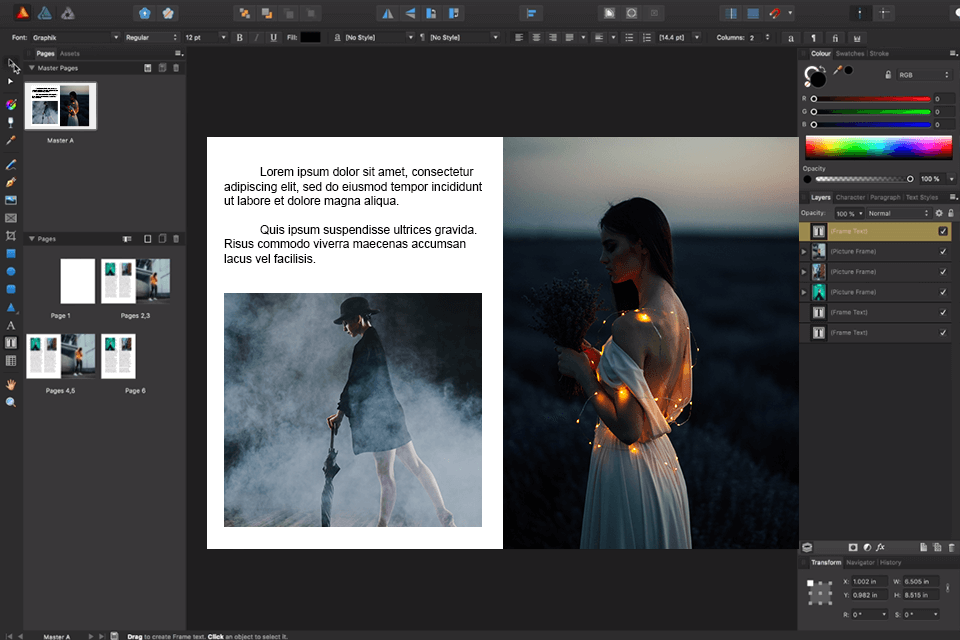Switch to the Designer Persona icon
This screenshot has width=960, height=640.
coord(45,13)
